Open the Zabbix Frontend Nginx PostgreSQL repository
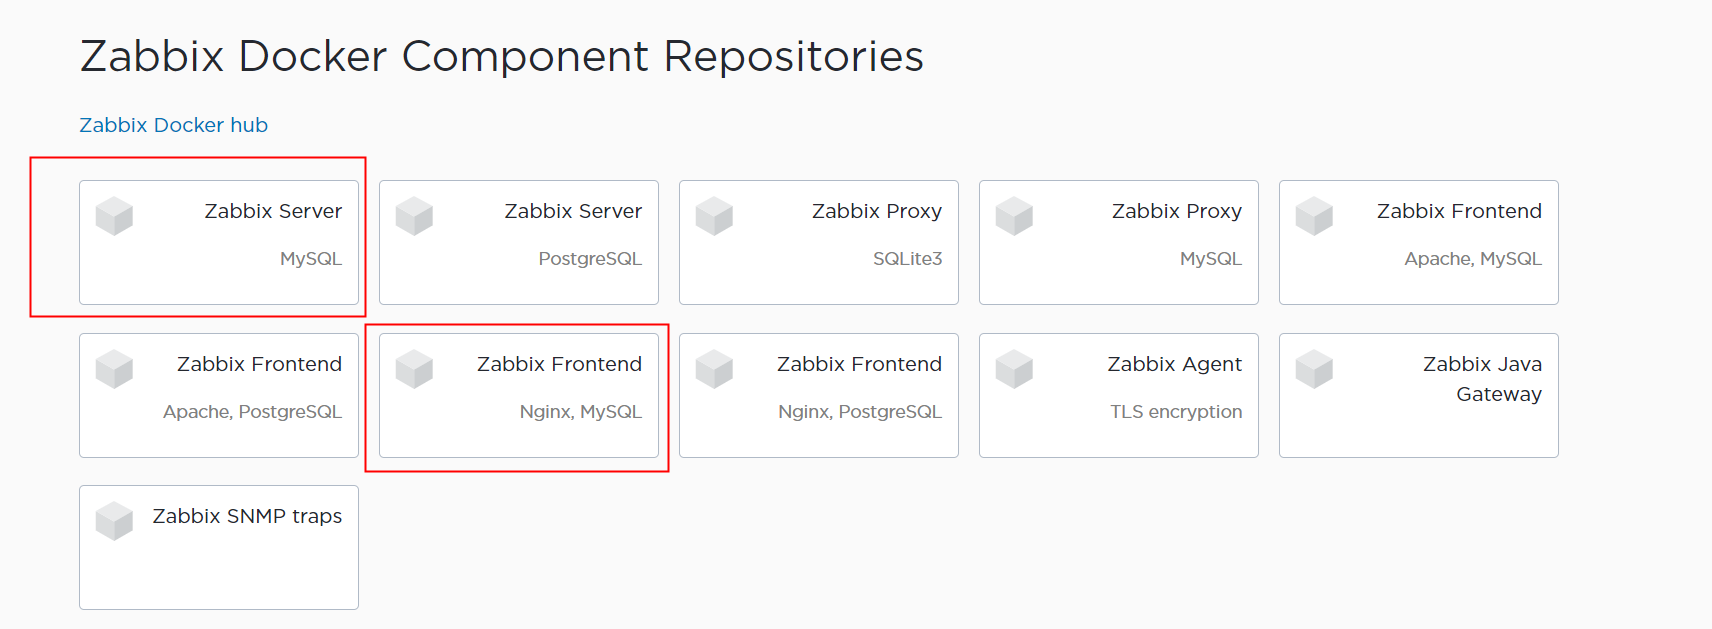 pos(818,395)
